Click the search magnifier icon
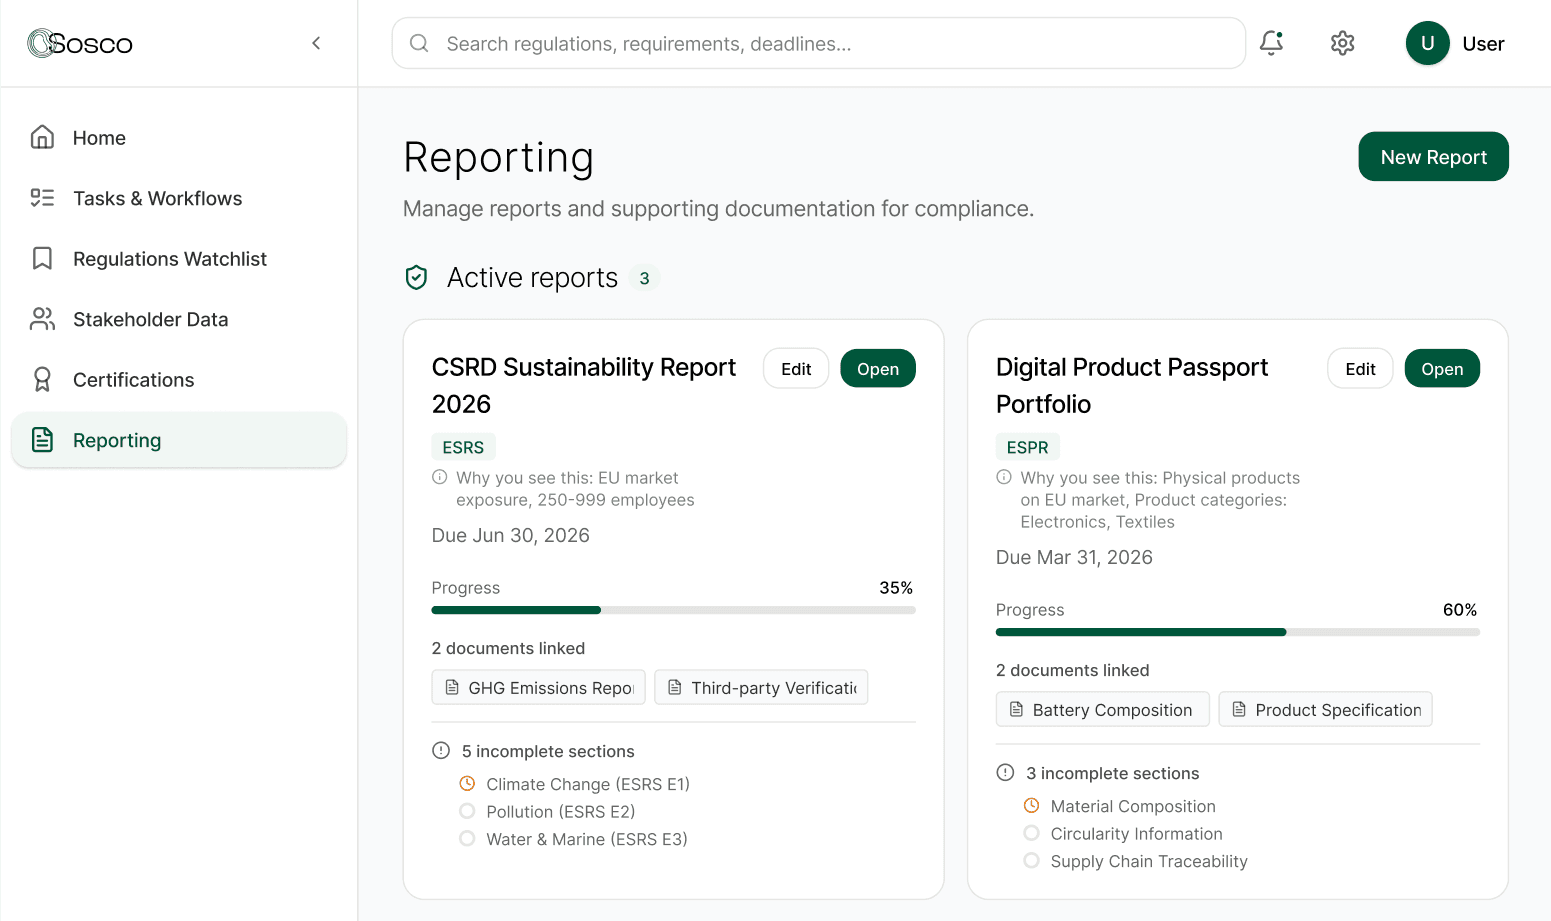This screenshot has width=1551, height=921. click(x=418, y=43)
